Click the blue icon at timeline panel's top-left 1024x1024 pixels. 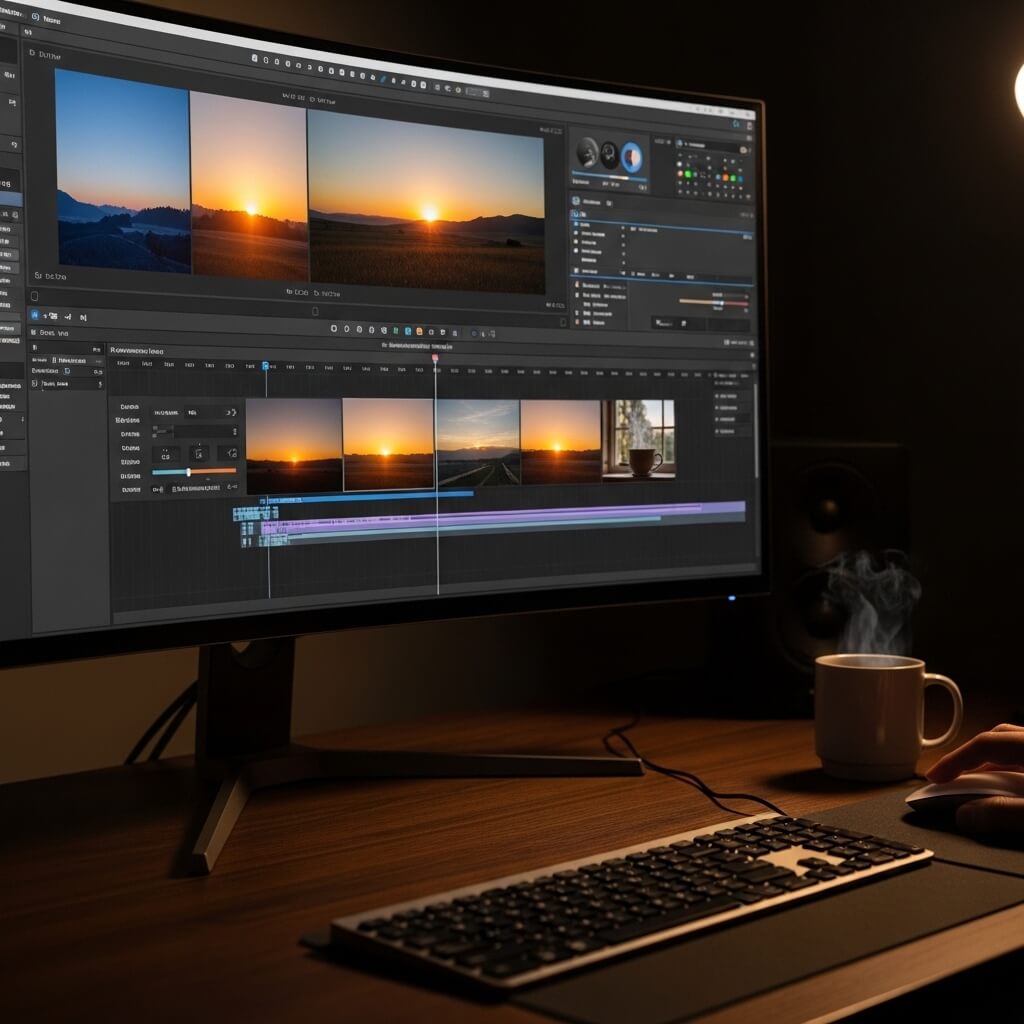pyautogui.click(x=35, y=312)
